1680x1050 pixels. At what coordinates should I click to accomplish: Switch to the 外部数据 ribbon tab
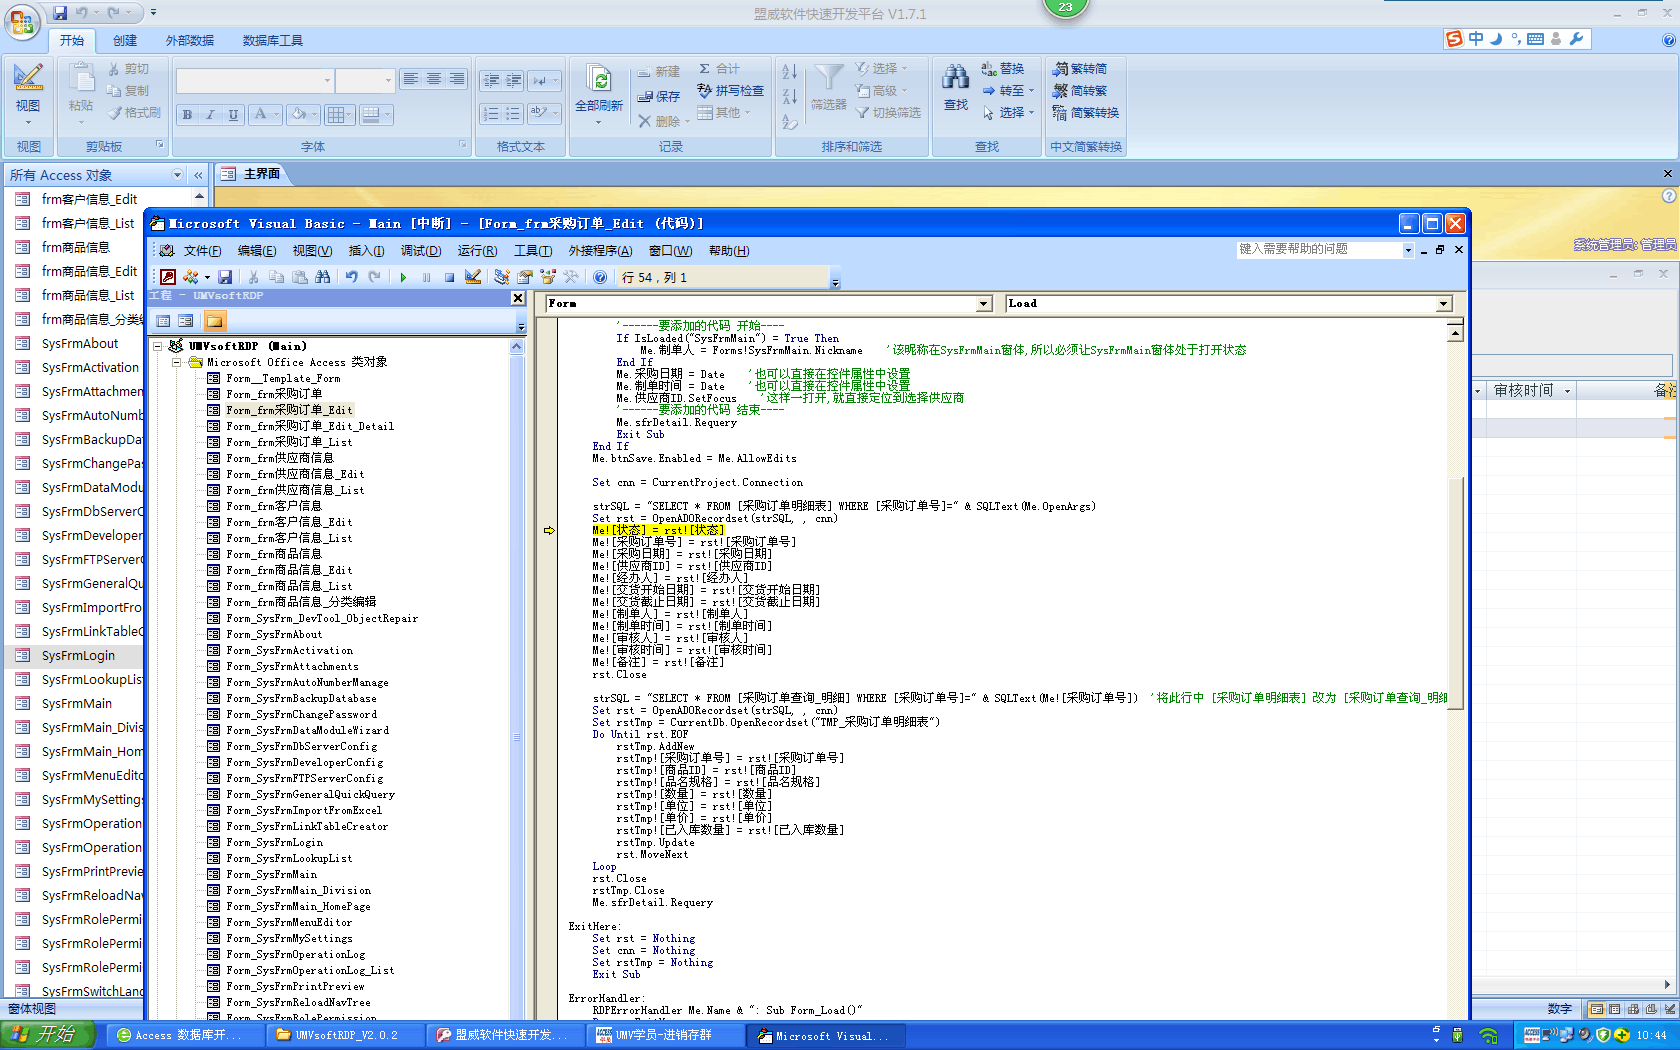click(x=190, y=41)
